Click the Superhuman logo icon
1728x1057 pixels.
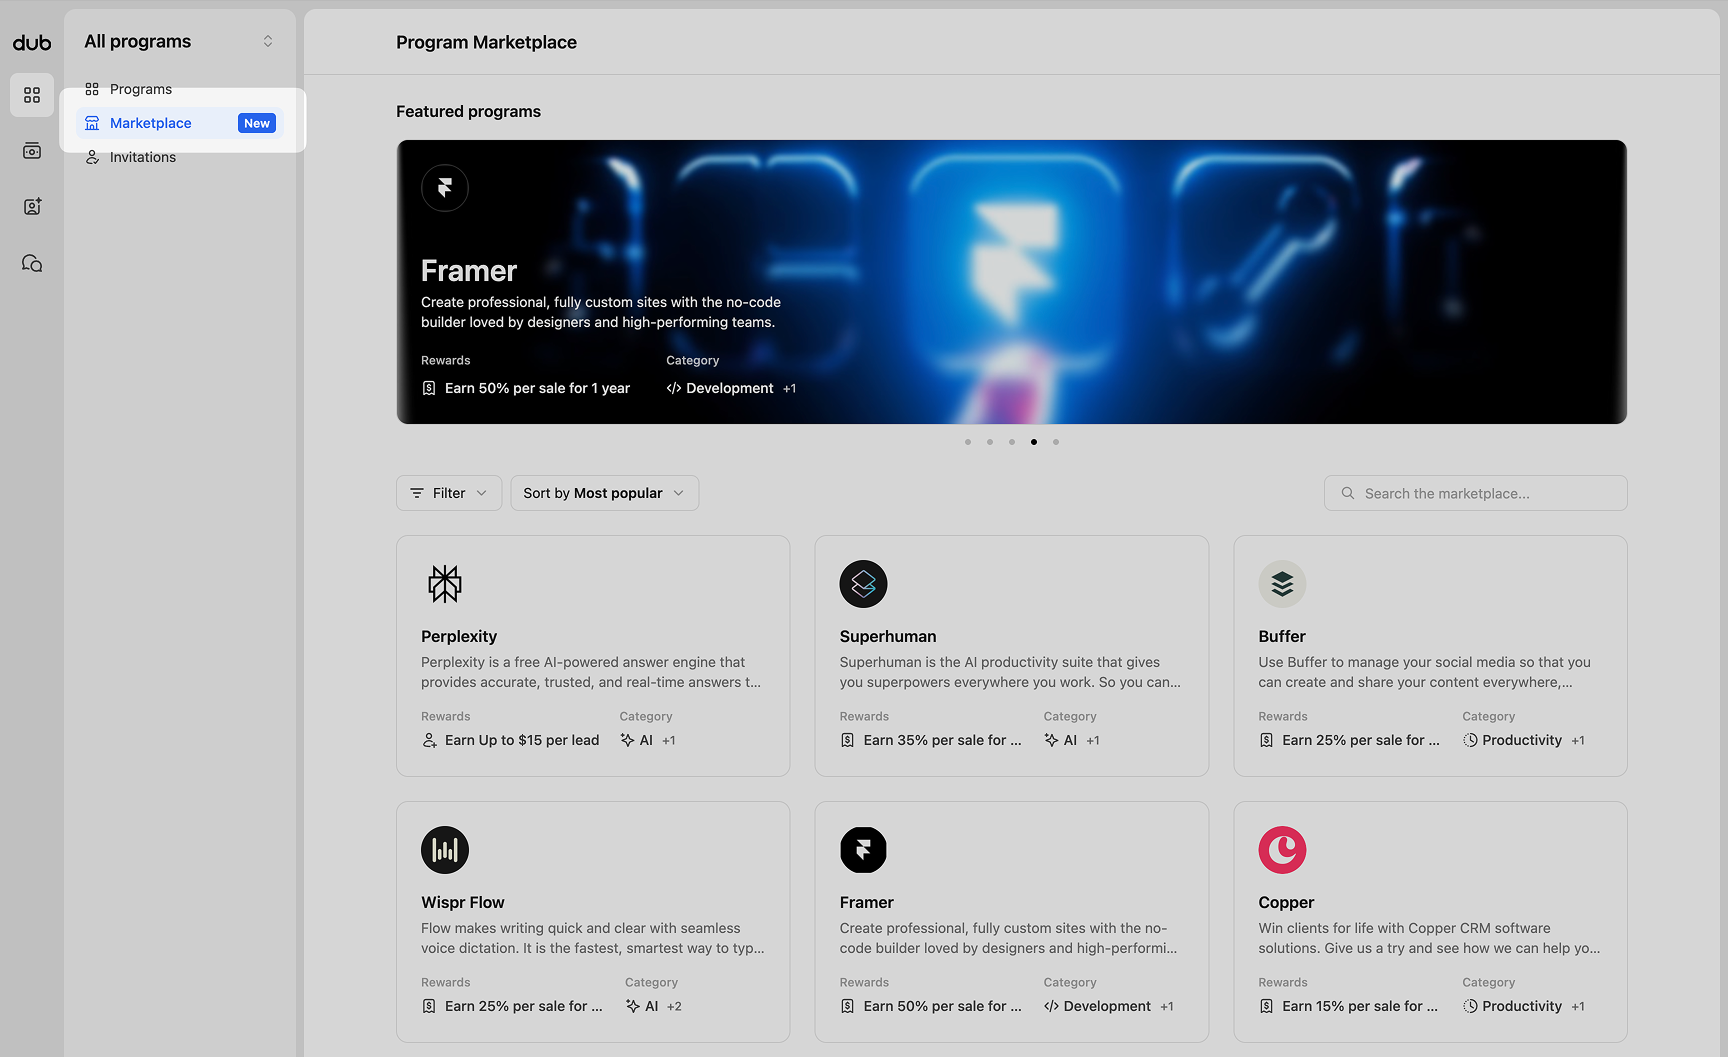pos(863,584)
